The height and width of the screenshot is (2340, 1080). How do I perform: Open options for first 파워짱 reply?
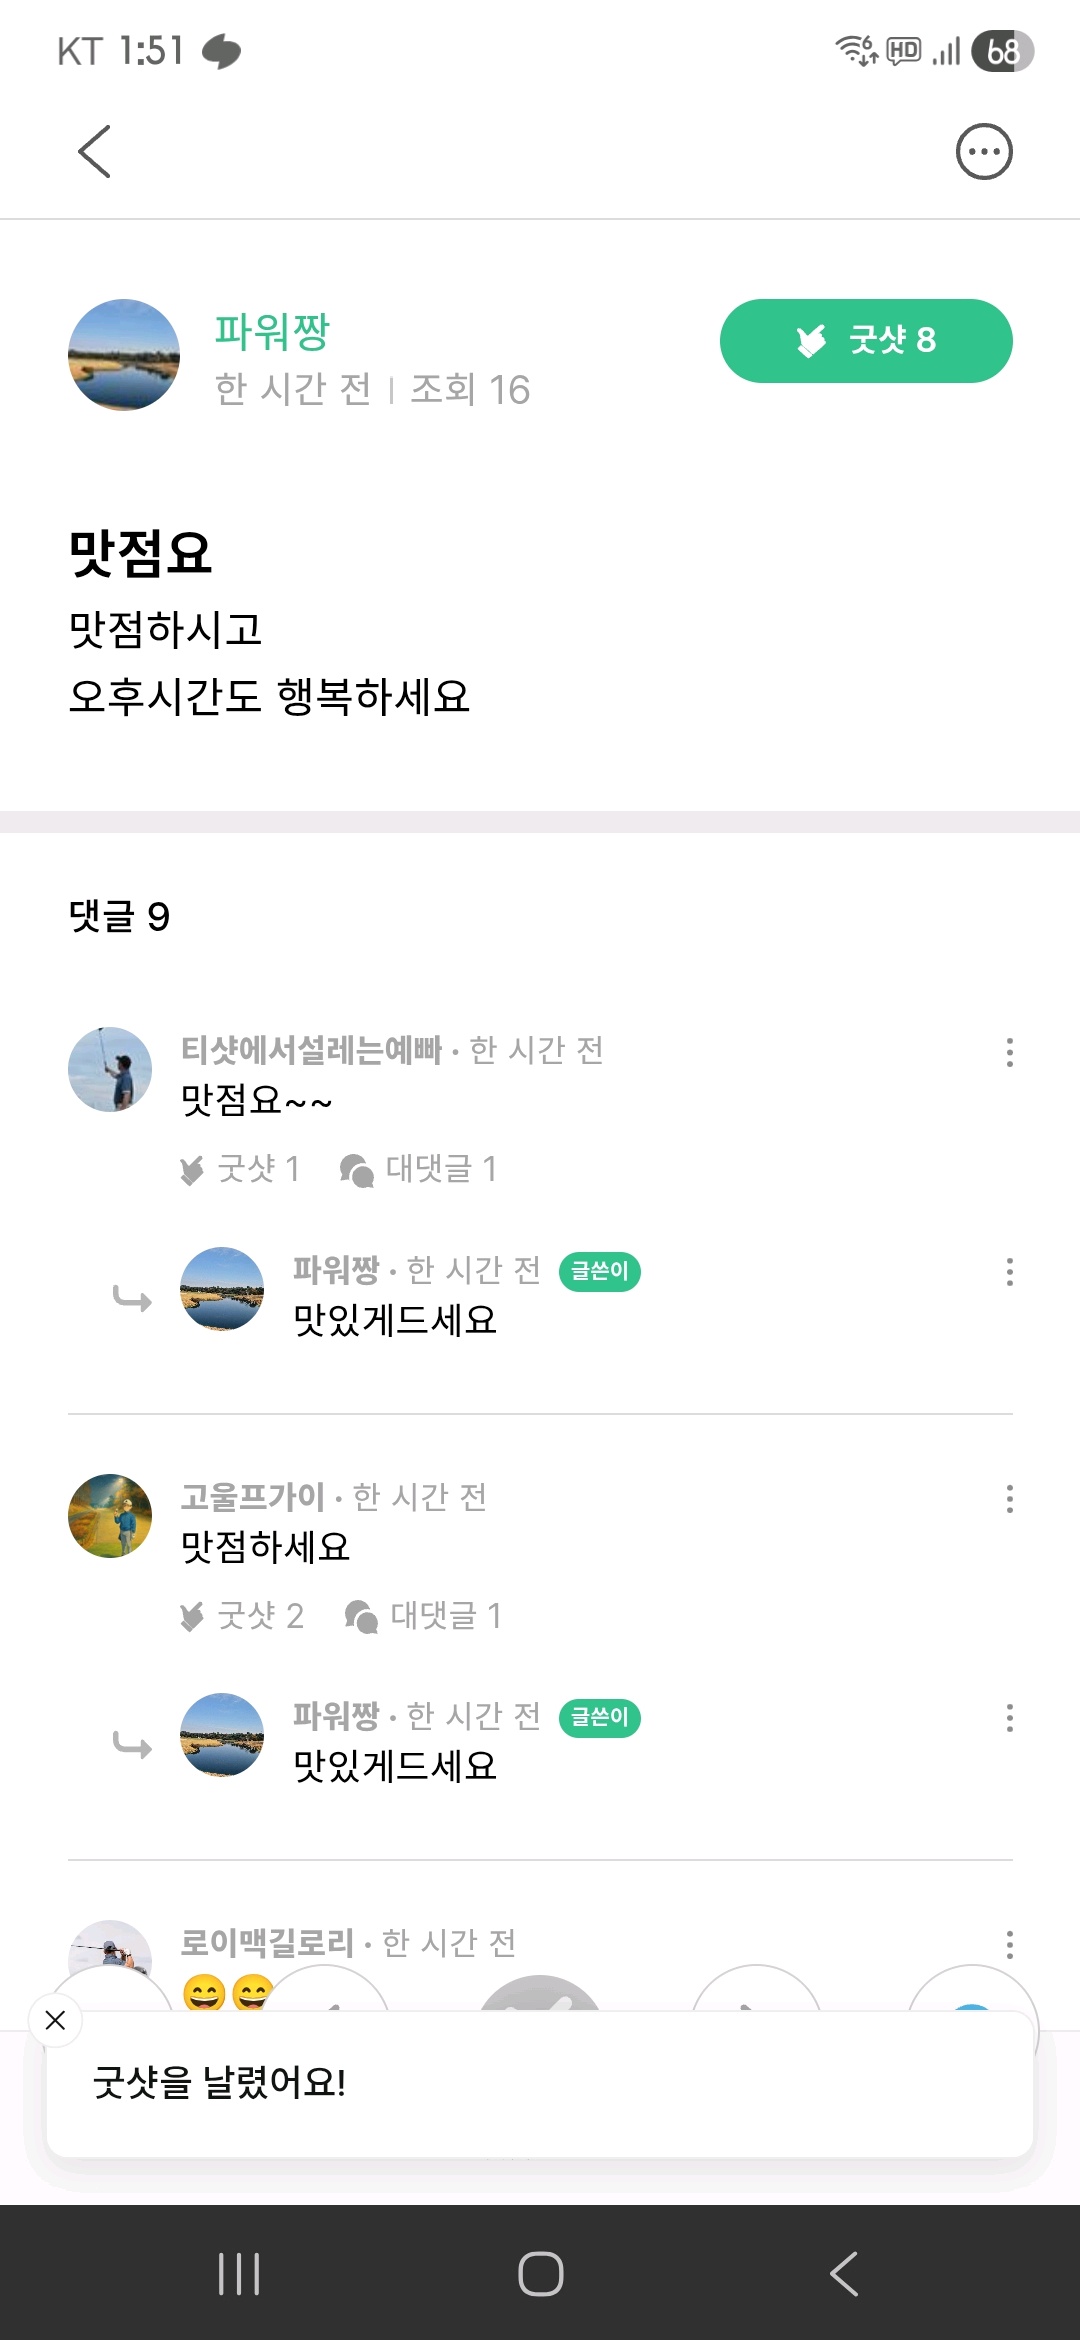coord(1010,1272)
